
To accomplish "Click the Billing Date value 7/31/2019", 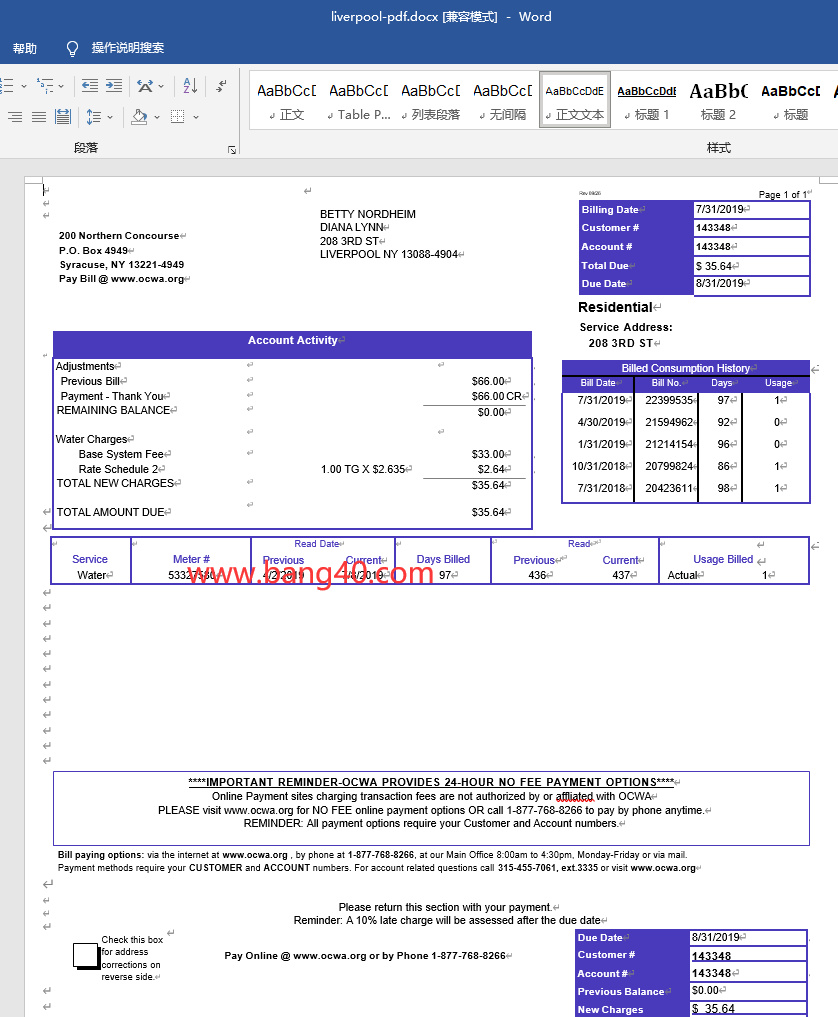I will [720, 209].
